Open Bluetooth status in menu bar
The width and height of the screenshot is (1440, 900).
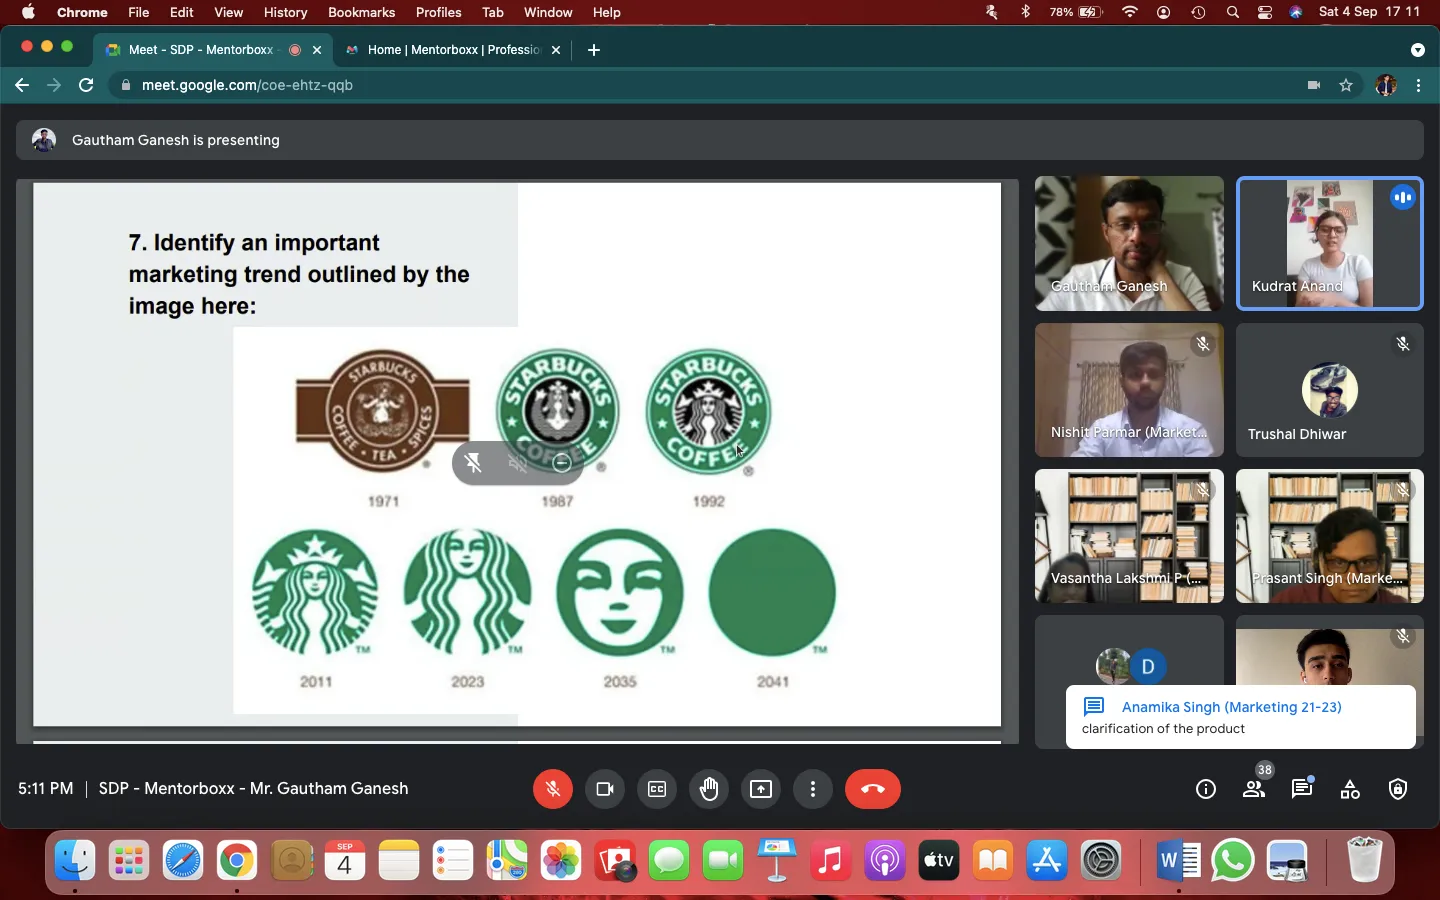pos(1025,12)
